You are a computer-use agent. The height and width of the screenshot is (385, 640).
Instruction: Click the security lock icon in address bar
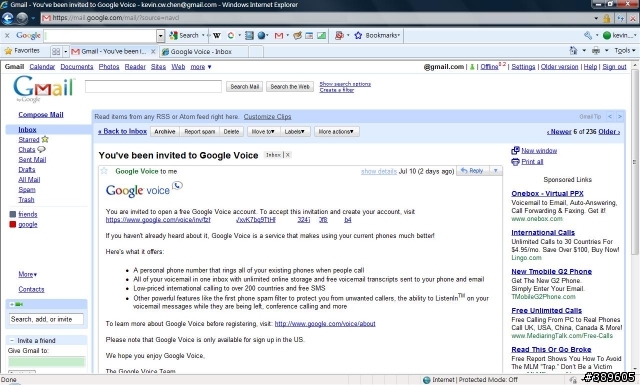point(607,18)
